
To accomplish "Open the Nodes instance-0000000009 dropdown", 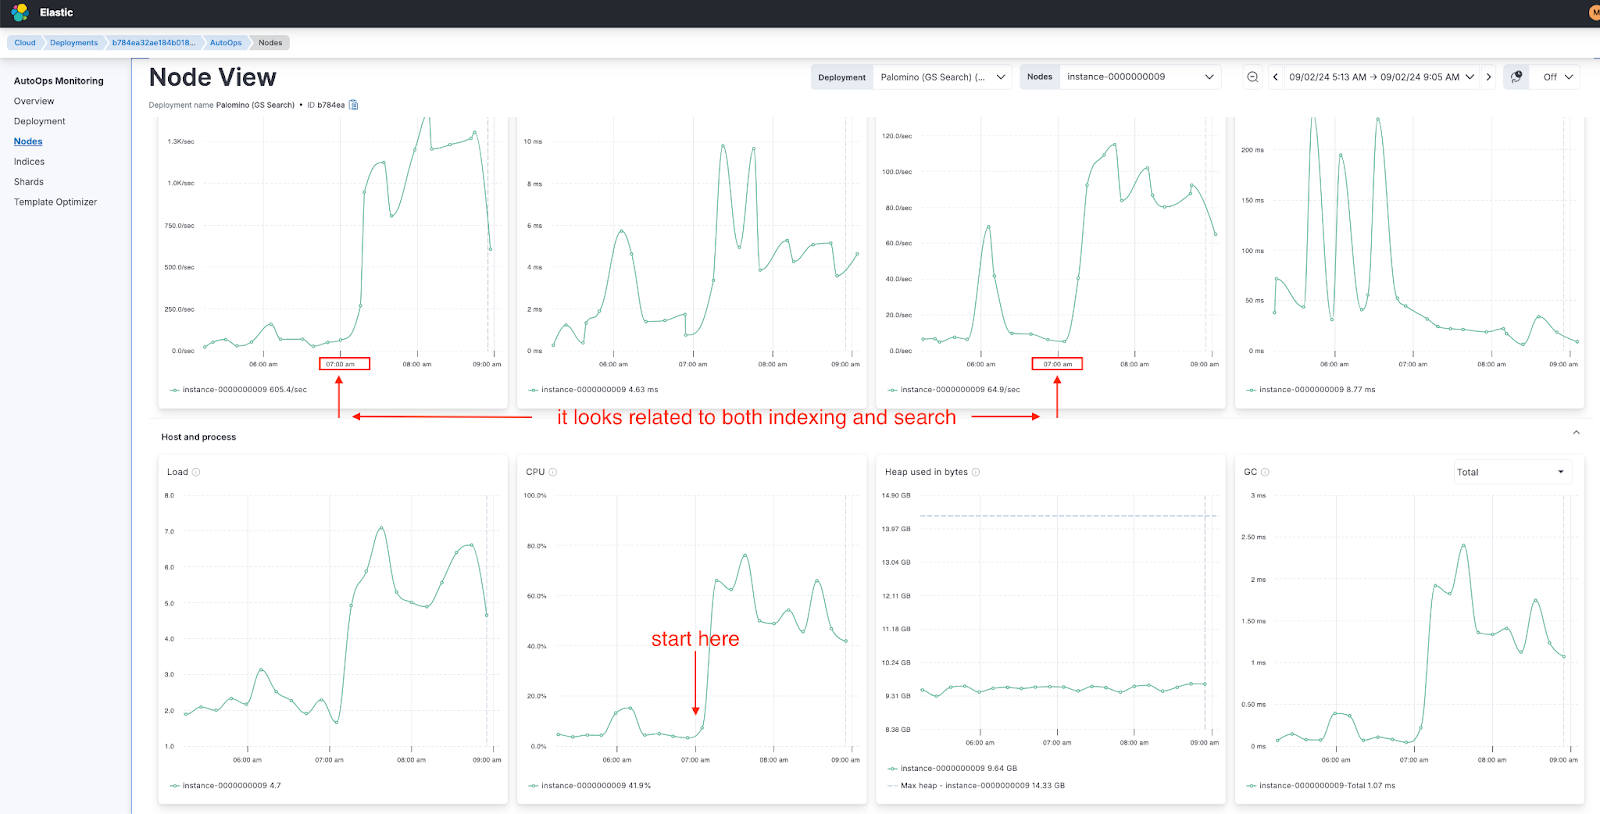I will coord(1140,77).
